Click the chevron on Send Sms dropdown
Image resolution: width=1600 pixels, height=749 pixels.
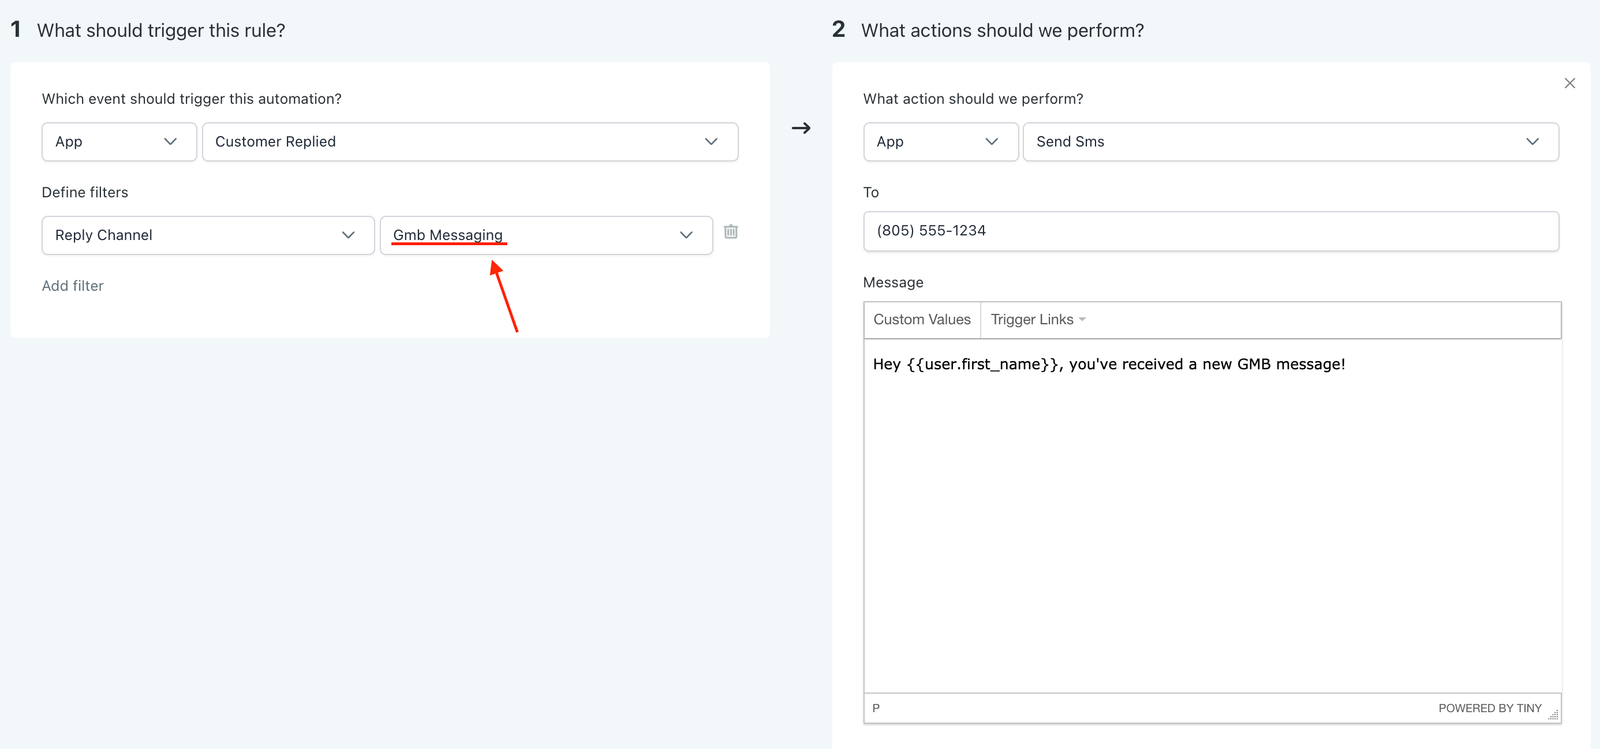(1532, 142)
